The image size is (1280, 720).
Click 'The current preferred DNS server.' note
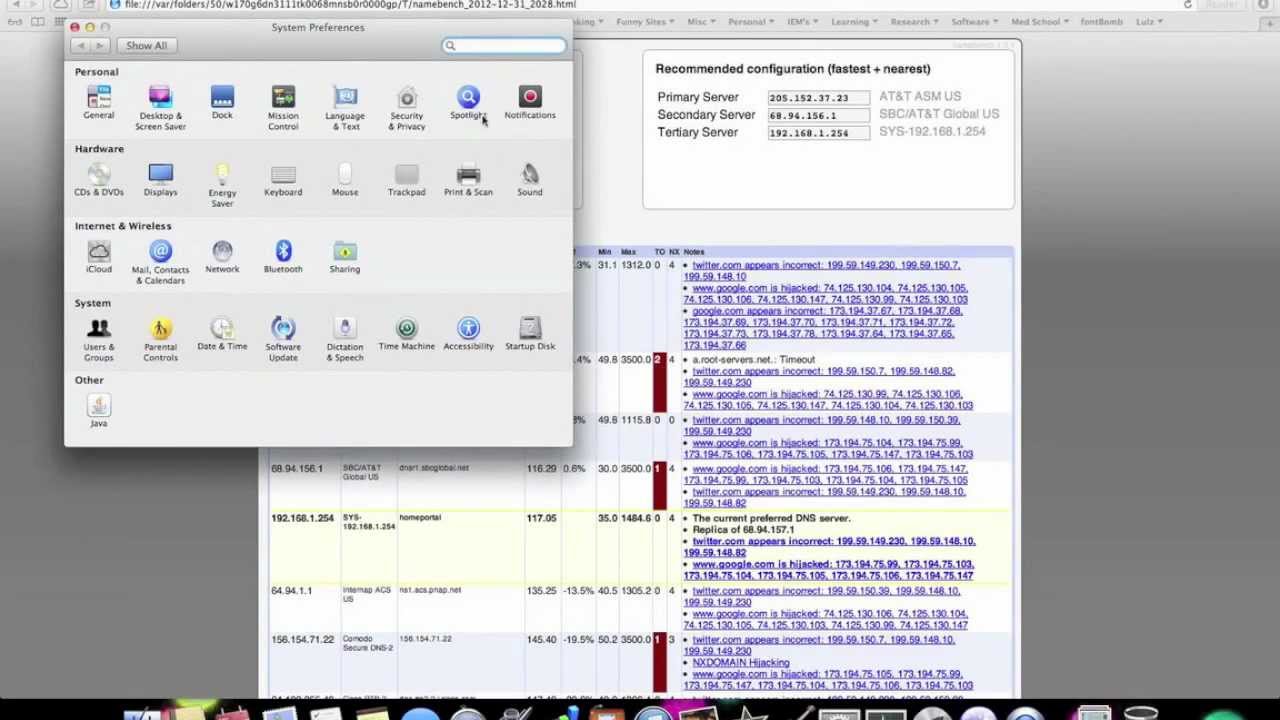point(771,519)
